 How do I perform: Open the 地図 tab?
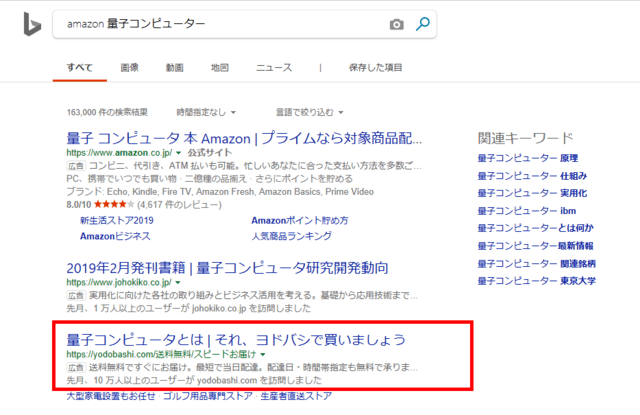click(x=220, y=67)
